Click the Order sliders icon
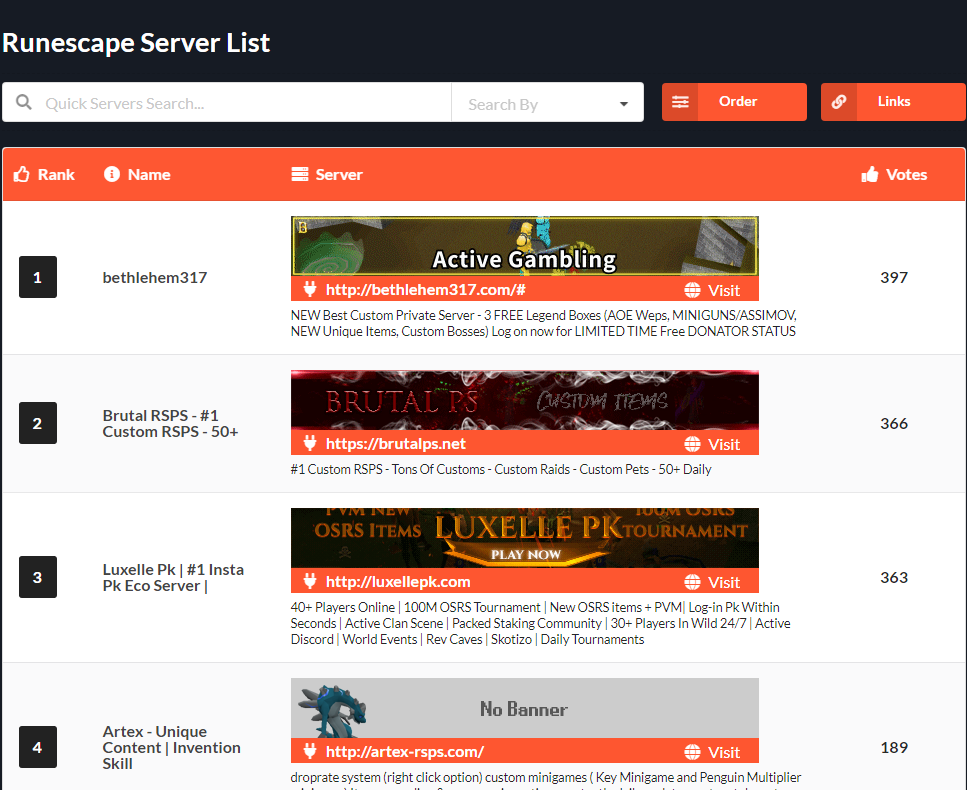This screenshot has width=967, height=790. point(680,102)
